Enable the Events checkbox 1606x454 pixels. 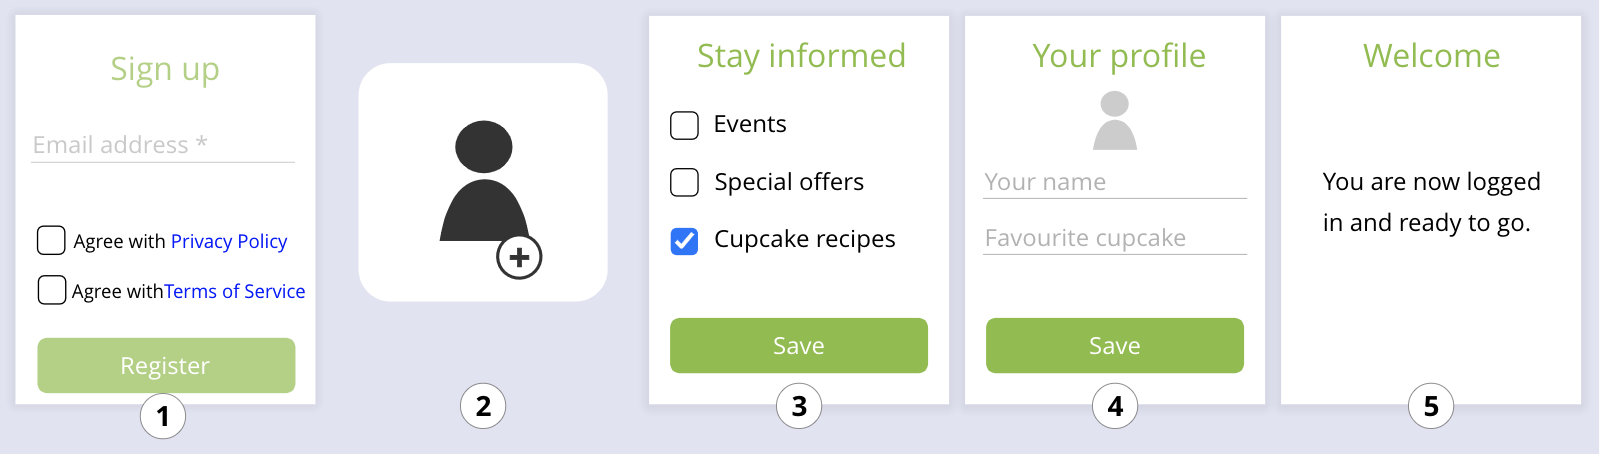click(684, 125)
